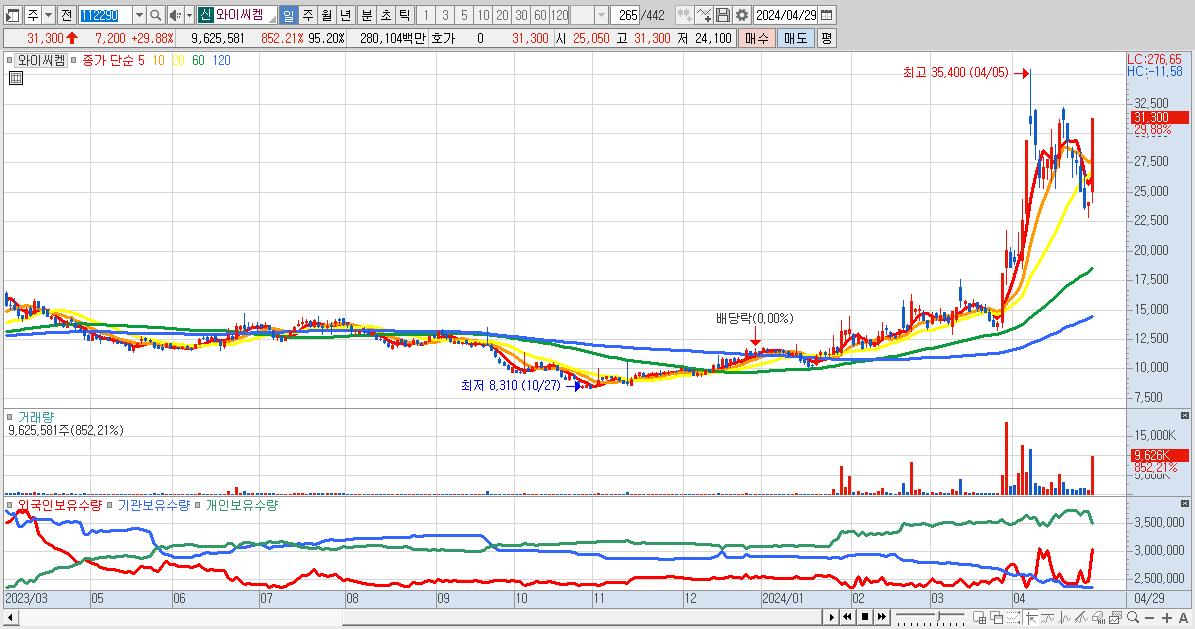
Task: Click the trend line analysis icon
Action: [x=1081, y=617]
